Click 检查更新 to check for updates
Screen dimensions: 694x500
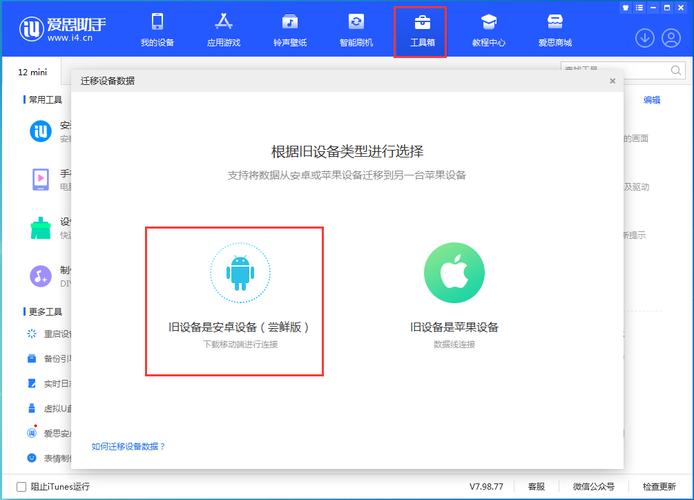(x=660, y=487)
